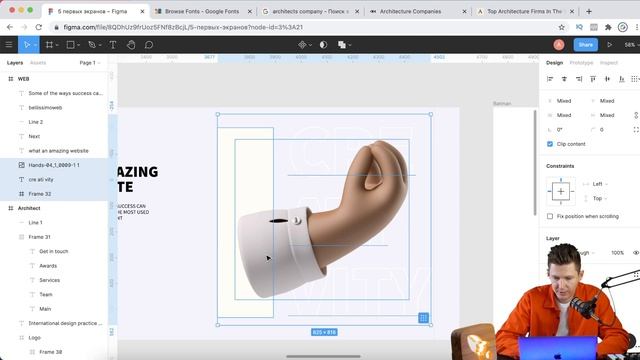
Task: Select the Get in touch text layer
Action: (53, 251)
